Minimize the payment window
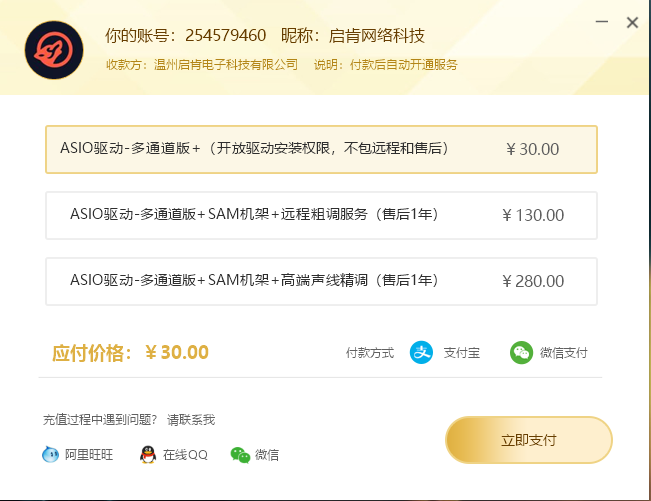Viewport: 651px width, 501px height. tap(602, 22)
